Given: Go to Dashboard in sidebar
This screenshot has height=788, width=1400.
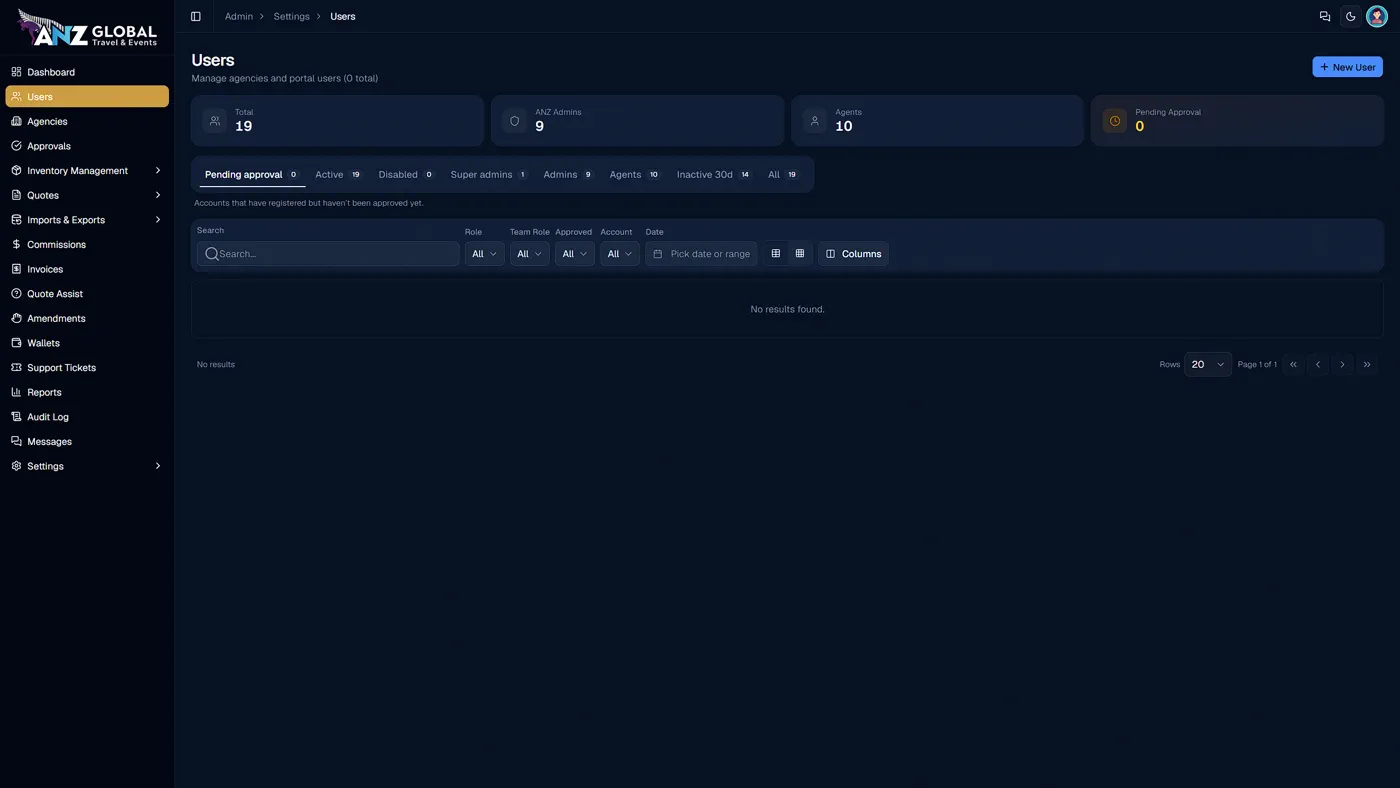Looking at the screenshot, I should pos(87,72).
